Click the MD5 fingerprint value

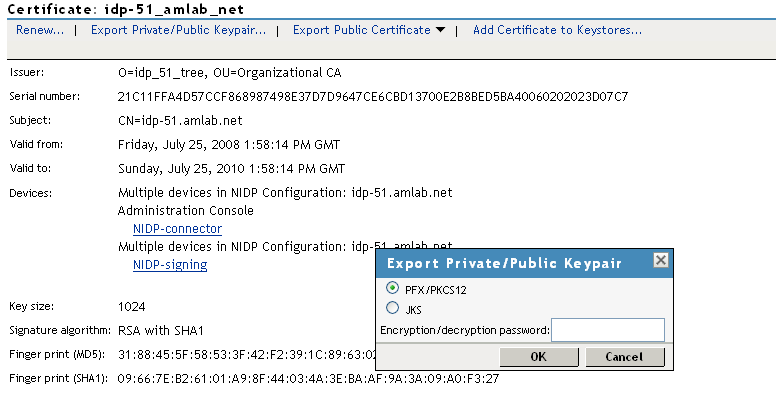(x=246, y=355)
